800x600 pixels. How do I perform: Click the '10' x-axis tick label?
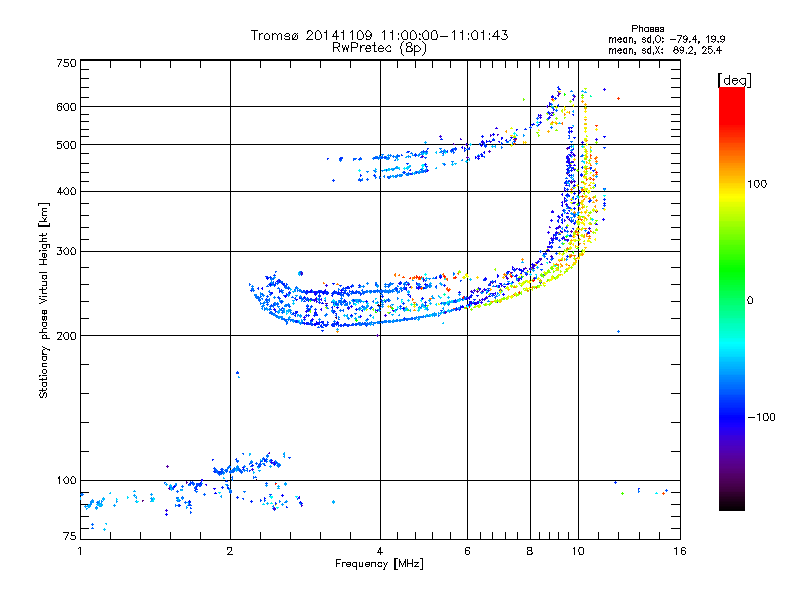pyautogui.click(x=578, y=551)
